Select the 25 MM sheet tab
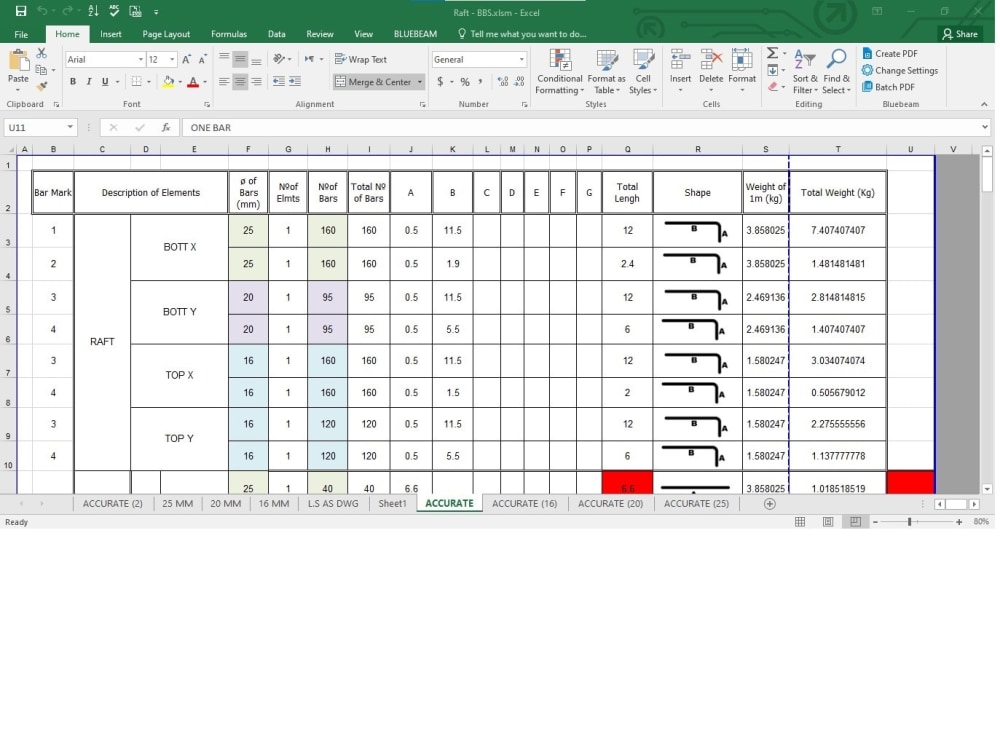The height and width of the screenshot is (750, 1000). coord(177,503)
